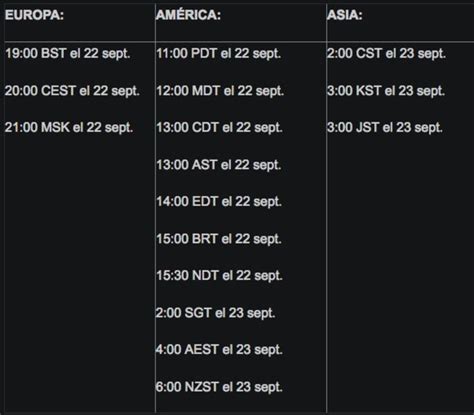Image resolution: width=474 pixels, height=415 pixels.
Task: Click the 12:00 MDT time entry
Action: coord(220,91)
